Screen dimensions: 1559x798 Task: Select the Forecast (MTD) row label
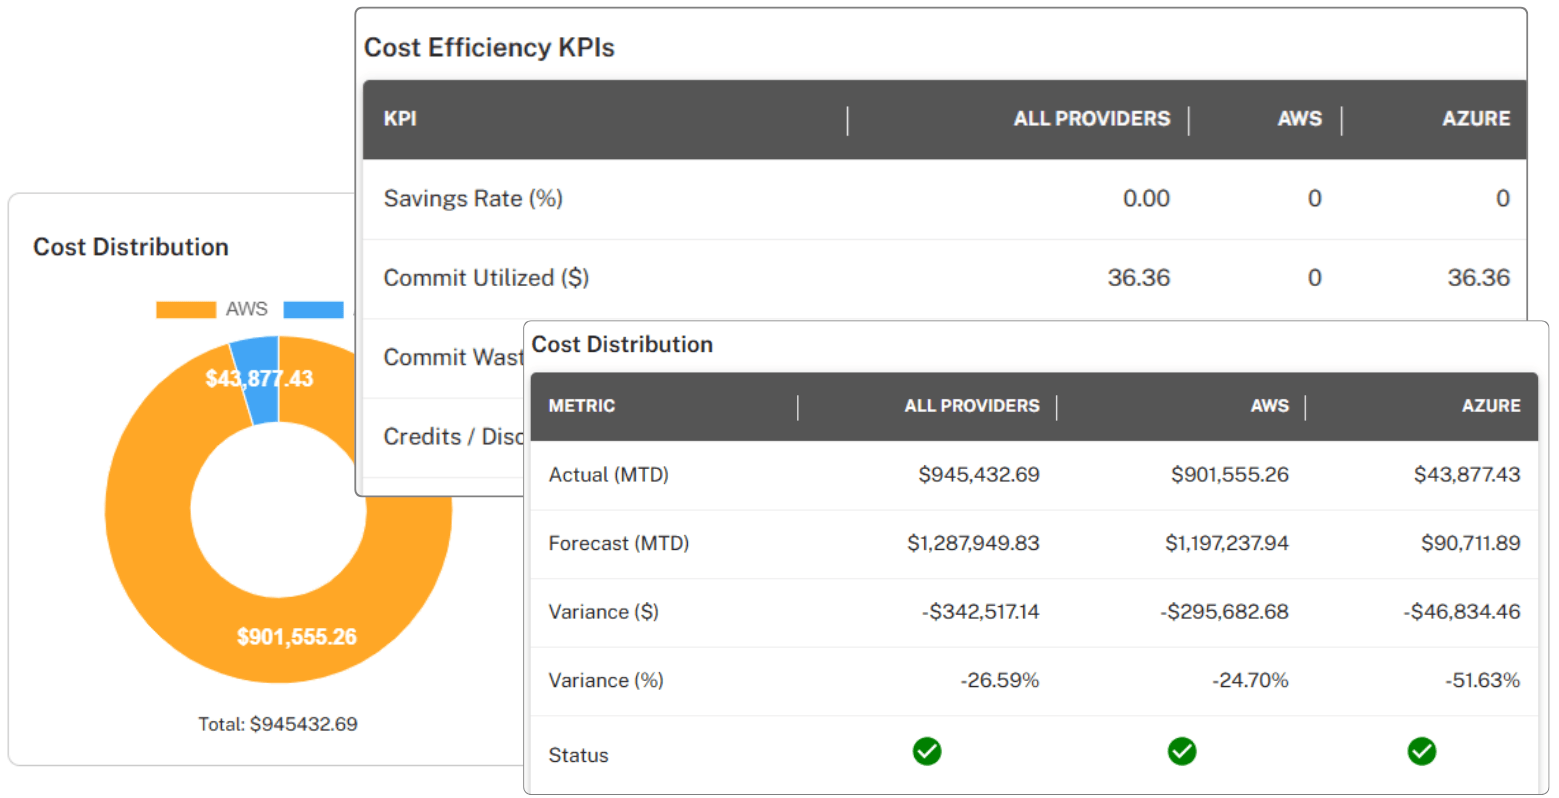pyautogui.click(x=619, y=544)
